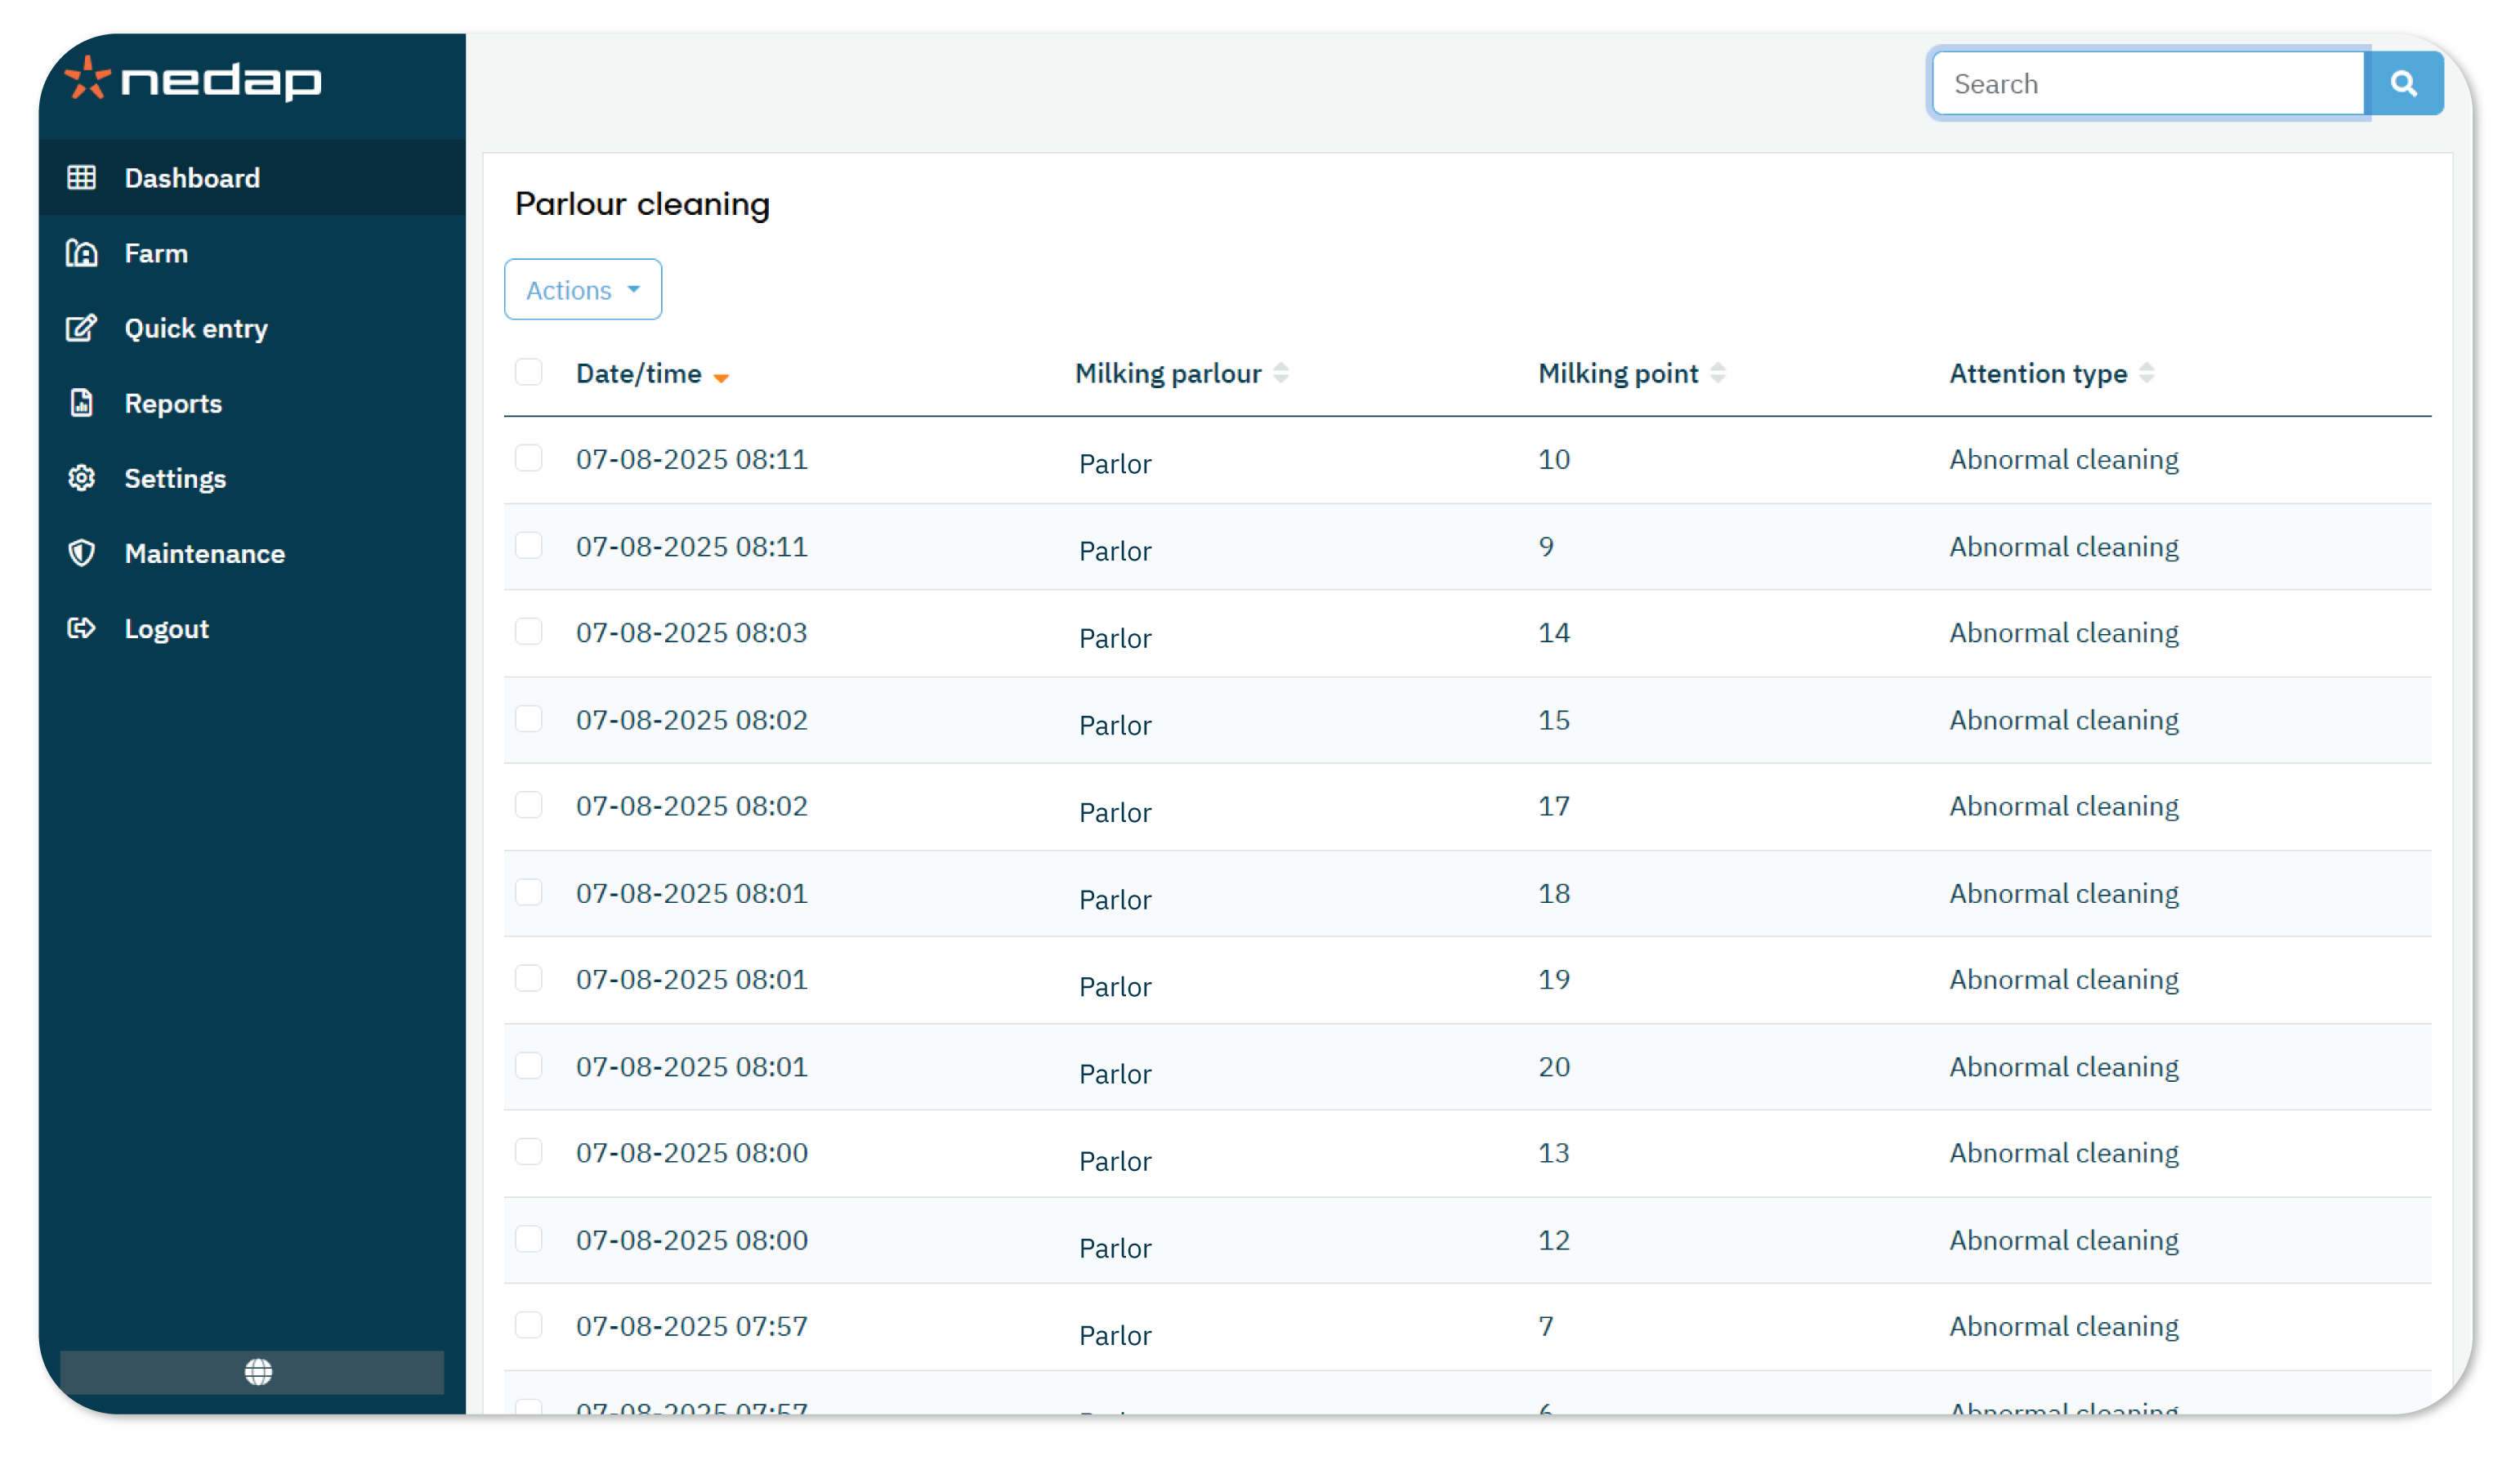This screenshot has width=2520, height=1461.
Task: Open the Actions dropdown
Action: tap(583, 290)
